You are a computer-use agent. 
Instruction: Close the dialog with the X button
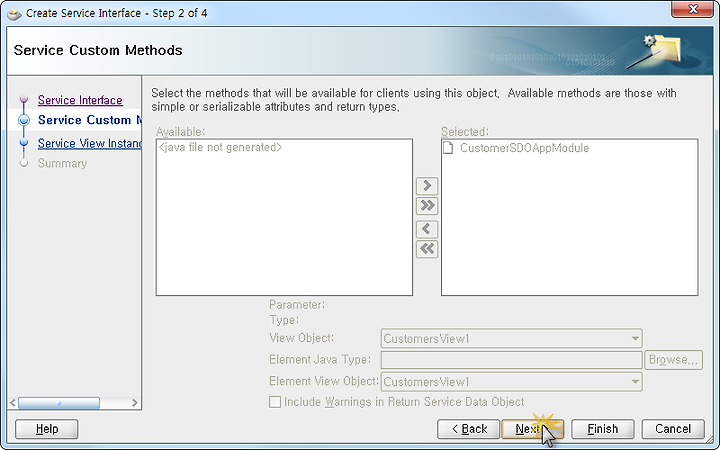[x=693, y=9]
